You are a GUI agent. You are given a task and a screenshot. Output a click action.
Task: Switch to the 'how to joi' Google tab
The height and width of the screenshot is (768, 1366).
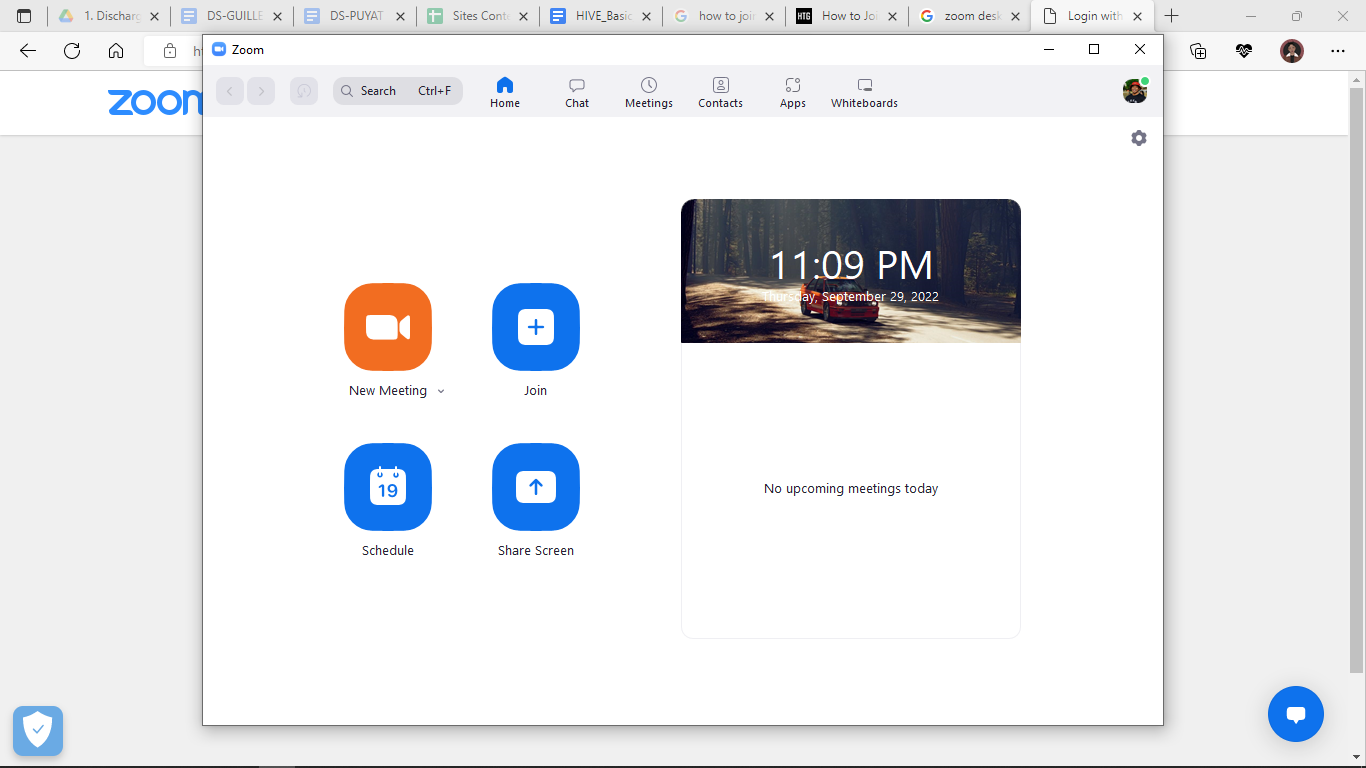tap(724, 16)
